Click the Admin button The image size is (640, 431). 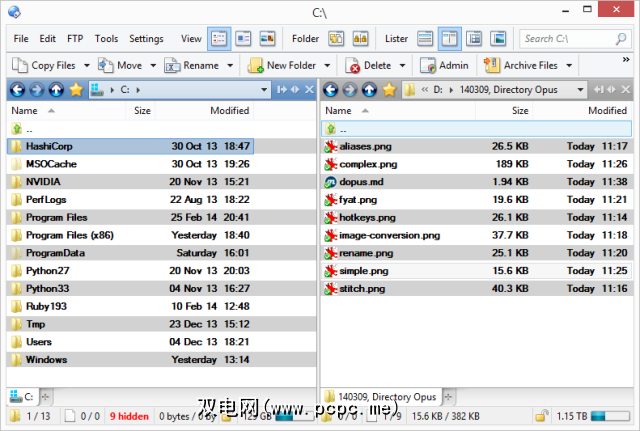coord(444,65)
